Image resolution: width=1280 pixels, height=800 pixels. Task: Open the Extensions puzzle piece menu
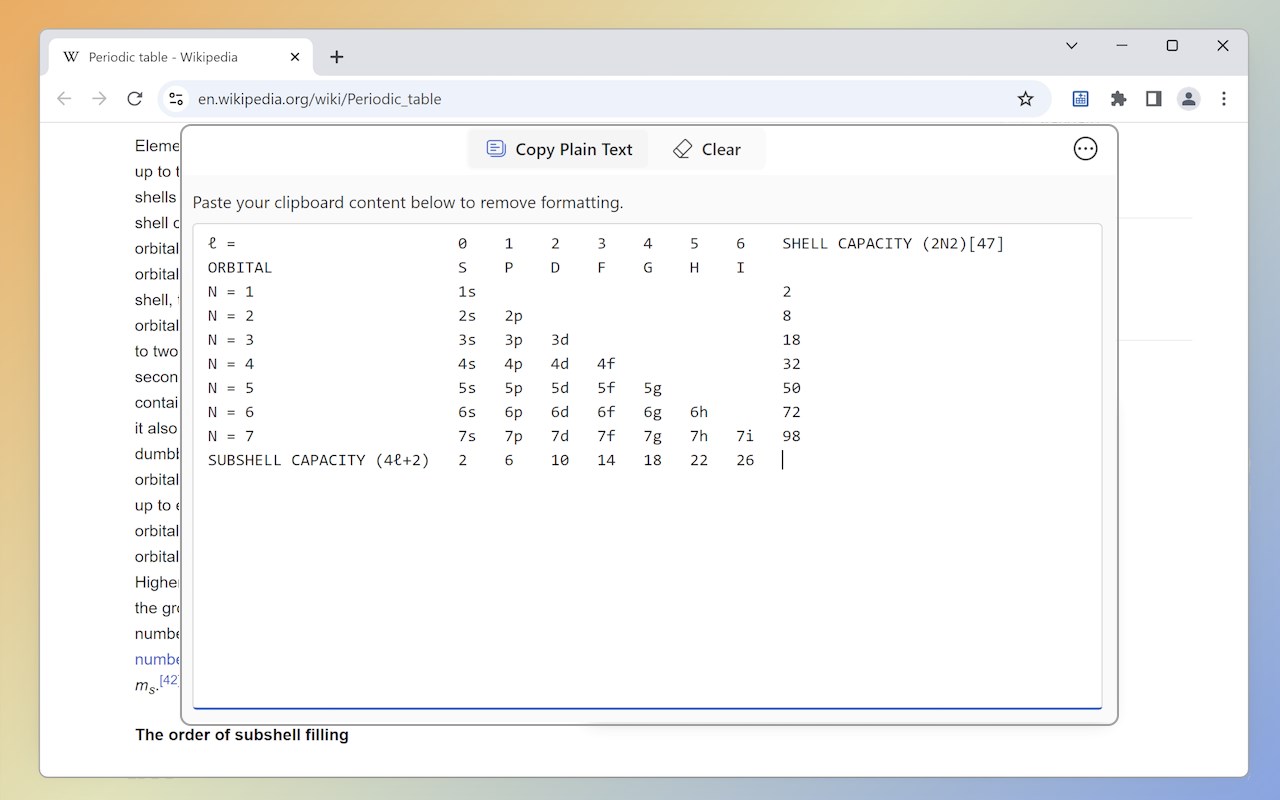[x=1118, y=99]
